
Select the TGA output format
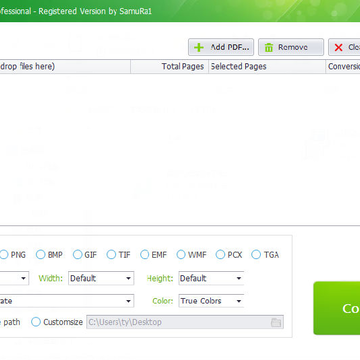click(256, 255)
